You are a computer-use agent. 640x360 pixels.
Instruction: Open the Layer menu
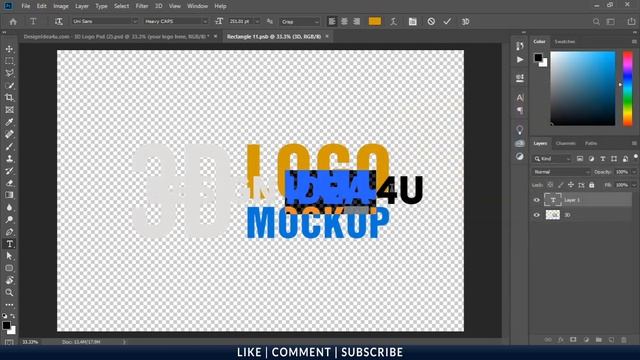pyautogui.click(x=82, y=6)
